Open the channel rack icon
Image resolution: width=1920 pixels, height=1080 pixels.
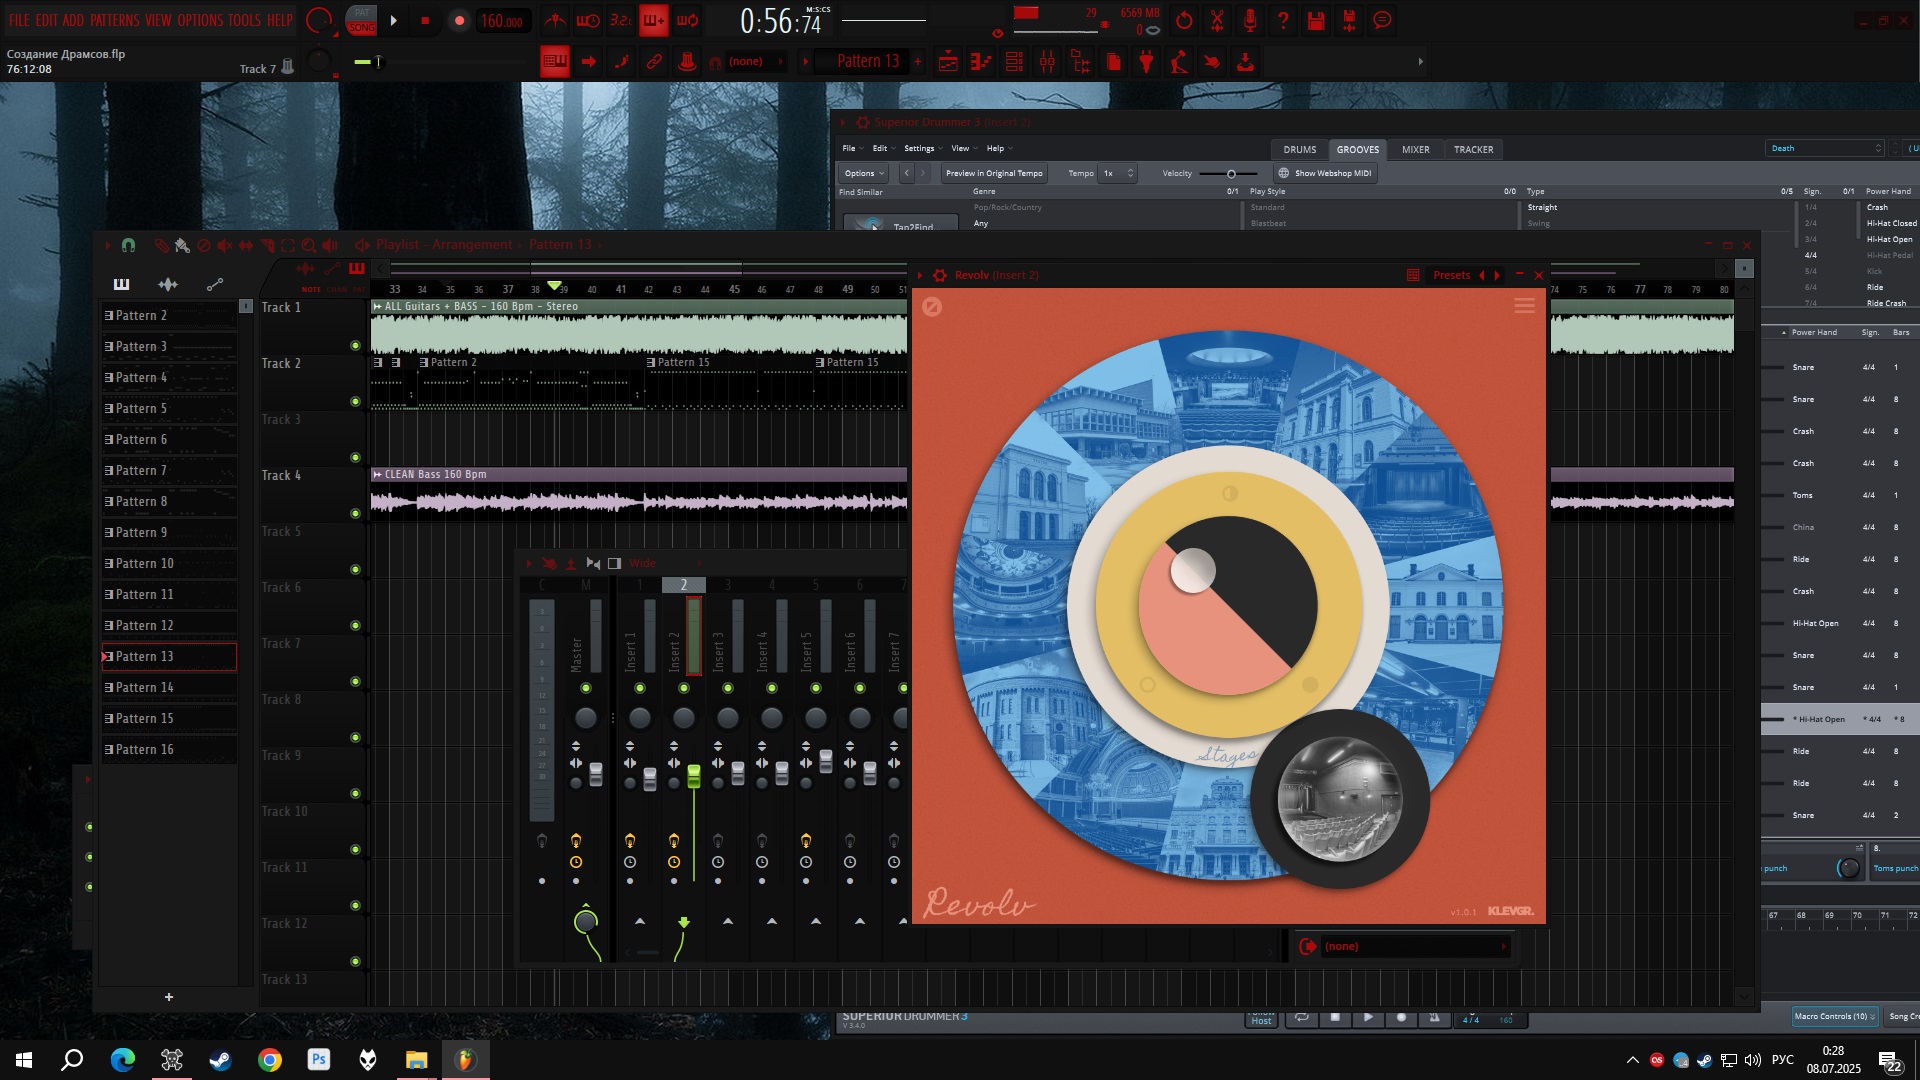click(1014, 62)
